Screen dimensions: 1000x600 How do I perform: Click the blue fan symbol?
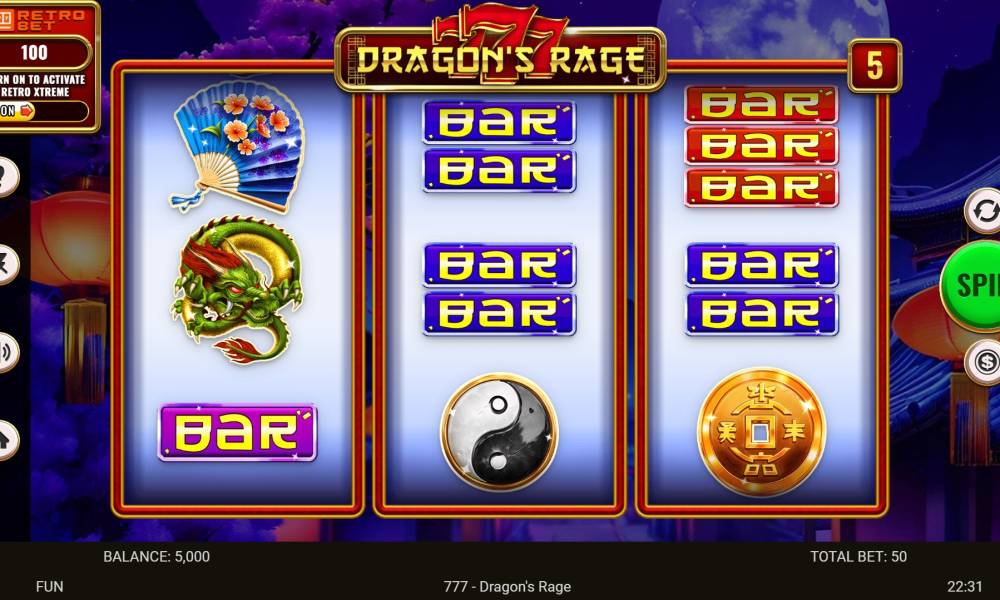(x=237, y=146)
